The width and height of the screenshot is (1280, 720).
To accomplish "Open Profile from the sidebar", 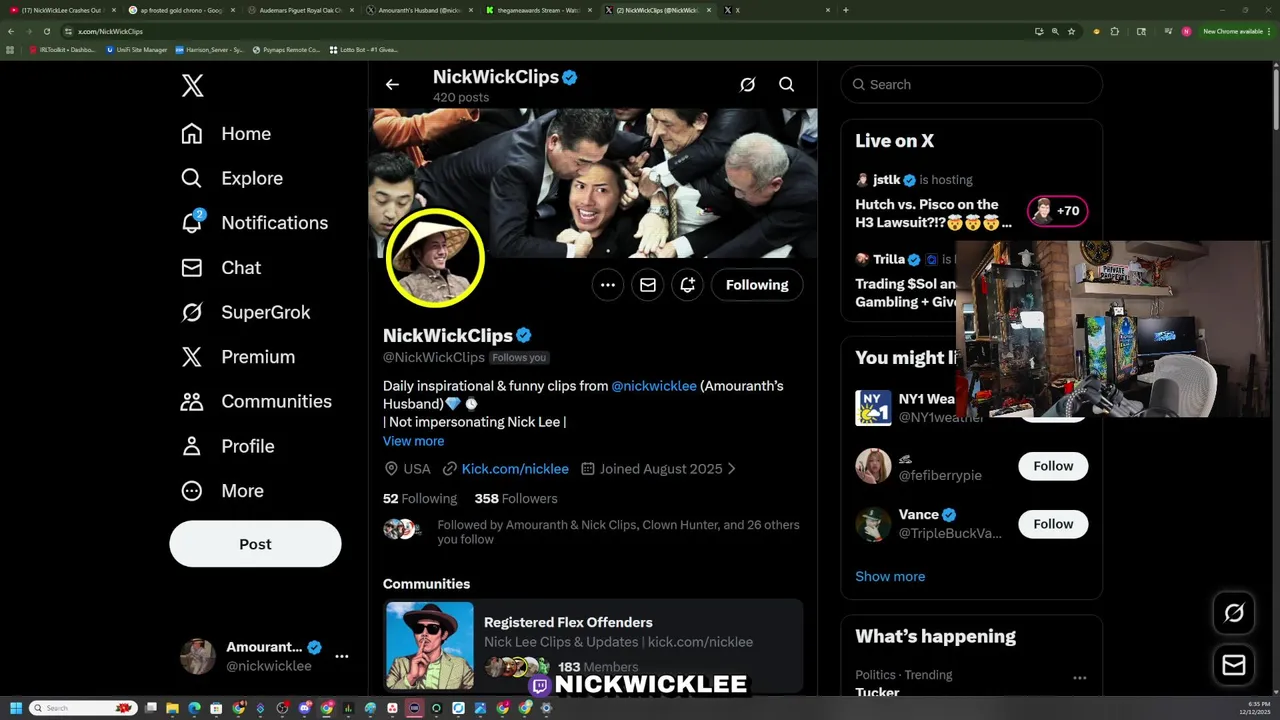I will click(227, 446).
